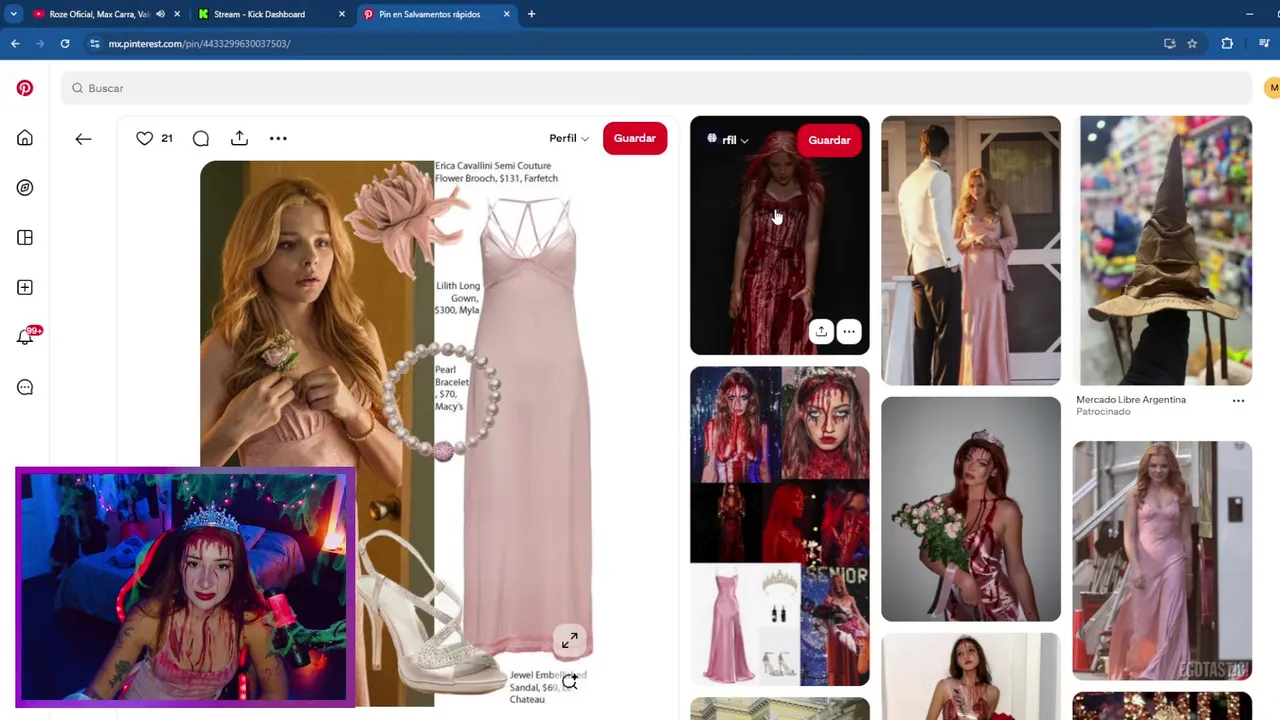Switch to Roze Oficial, Max Carra tab
The image size is (1280, 720).
99,14
